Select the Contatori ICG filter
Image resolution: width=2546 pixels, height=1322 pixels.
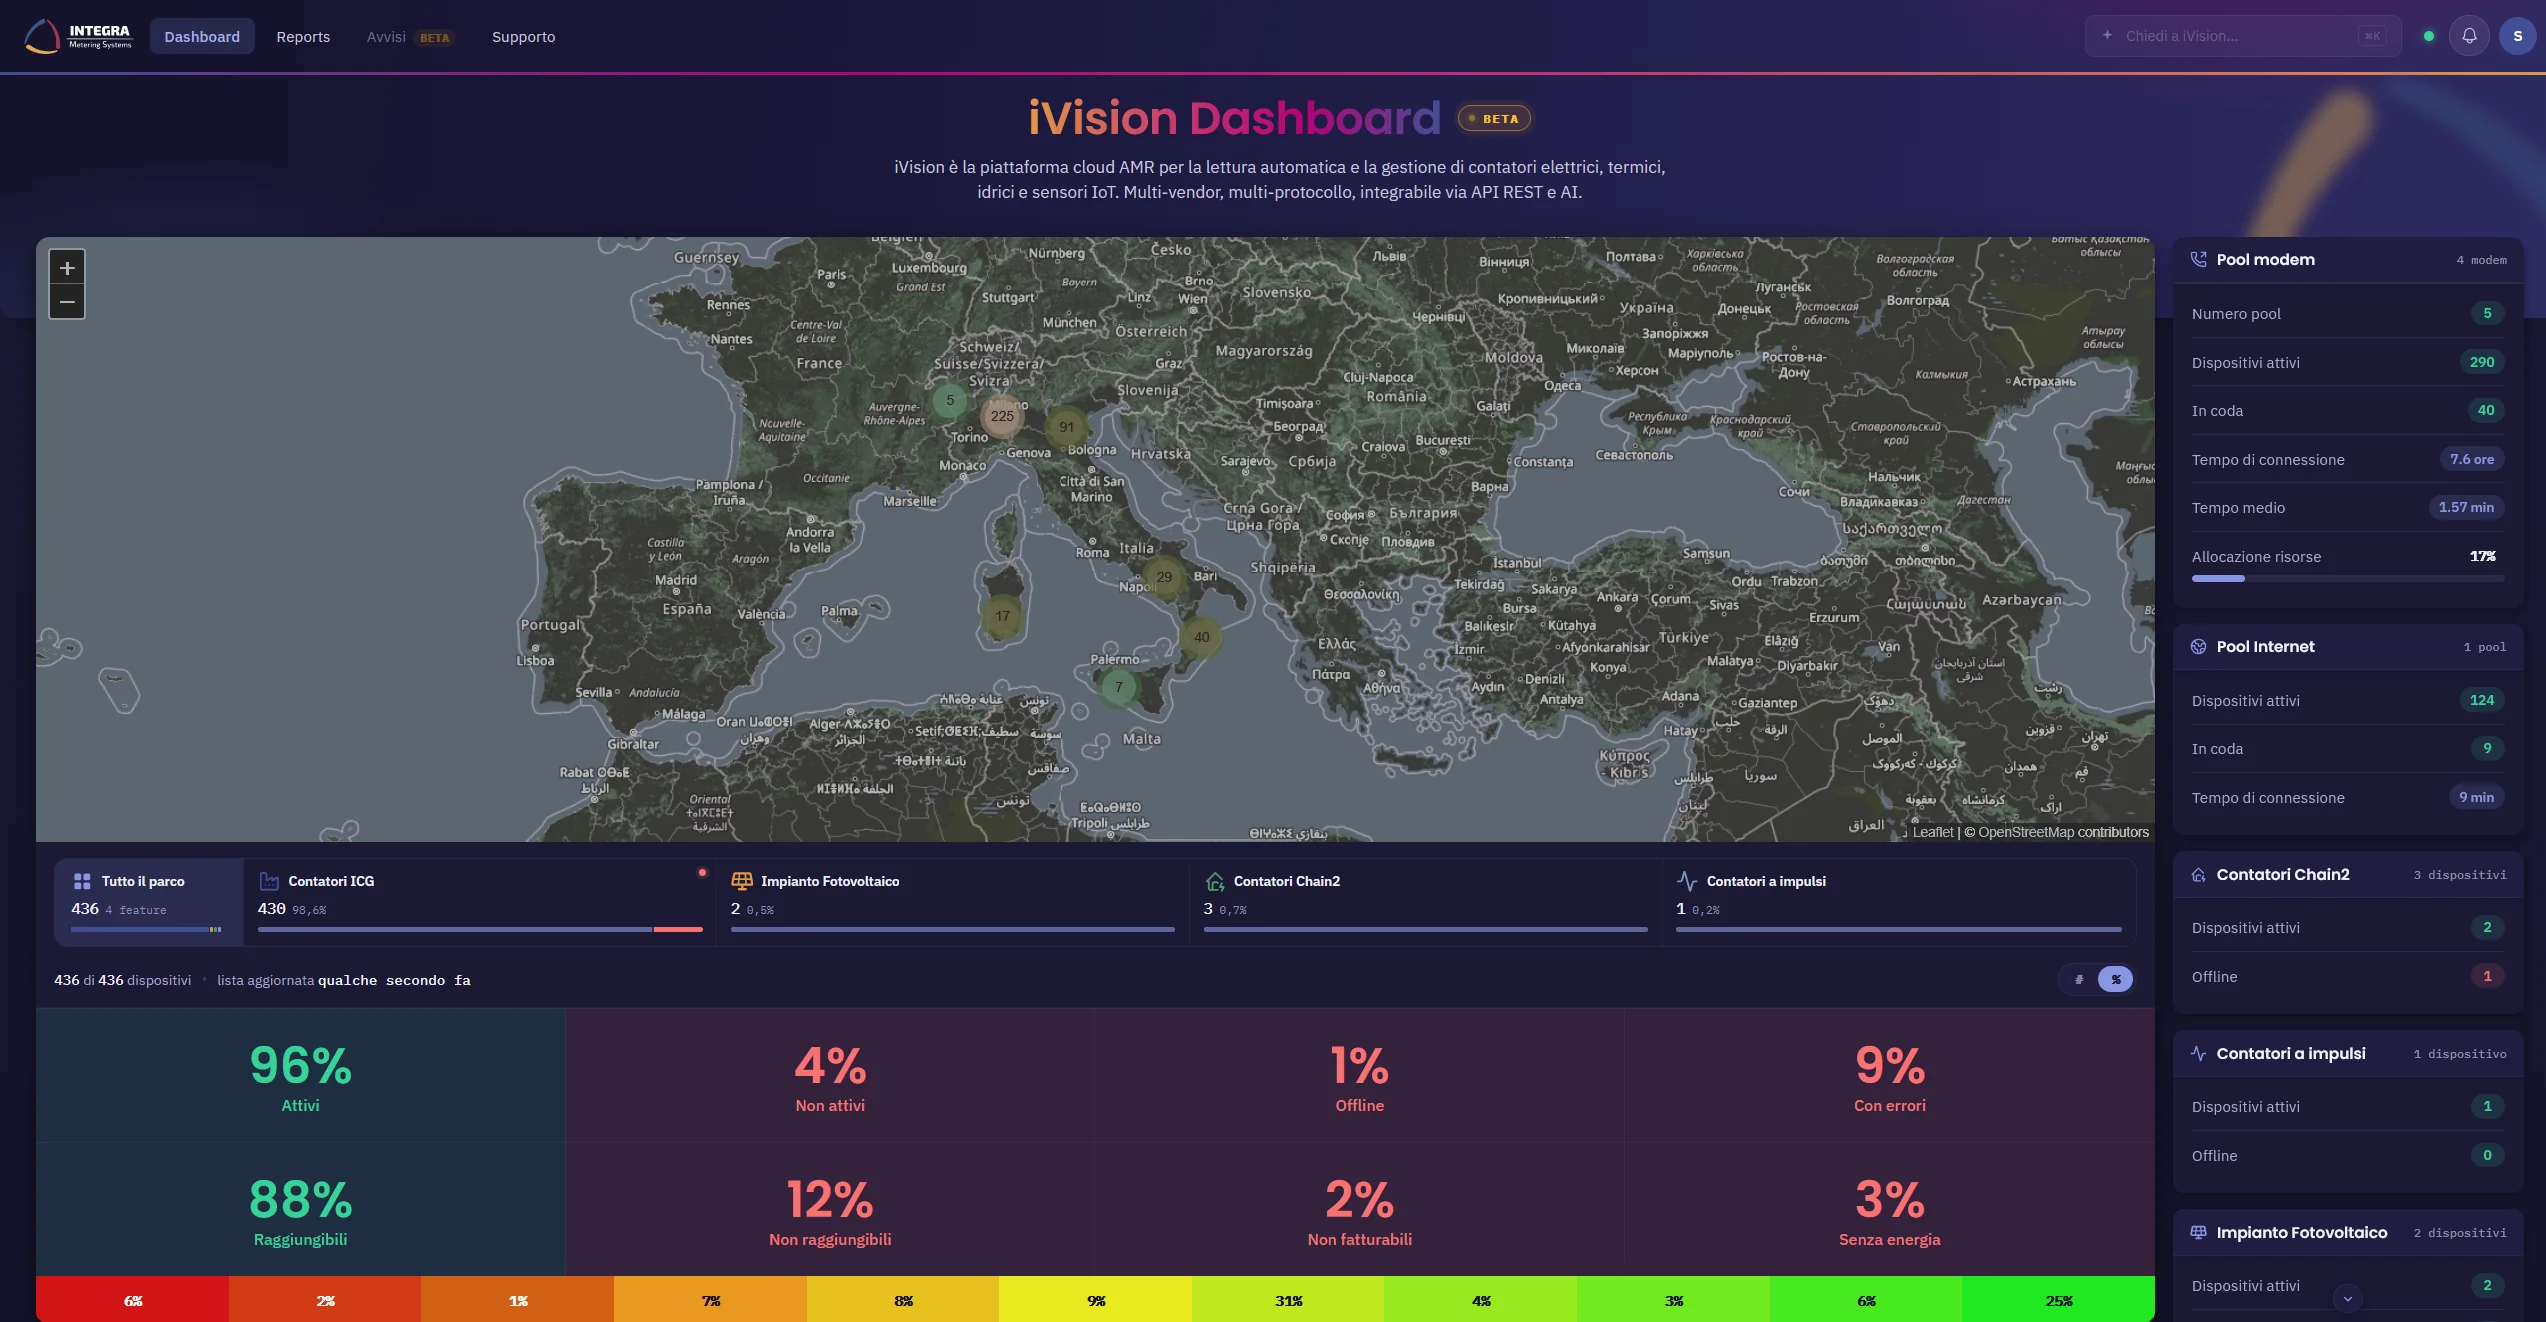coord(480,902)
